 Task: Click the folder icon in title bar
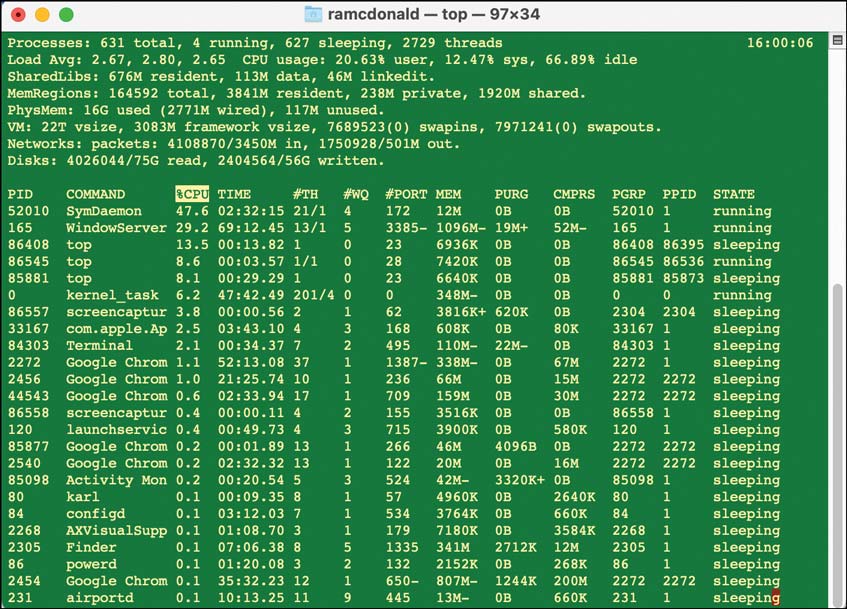[x=313, y=14]
